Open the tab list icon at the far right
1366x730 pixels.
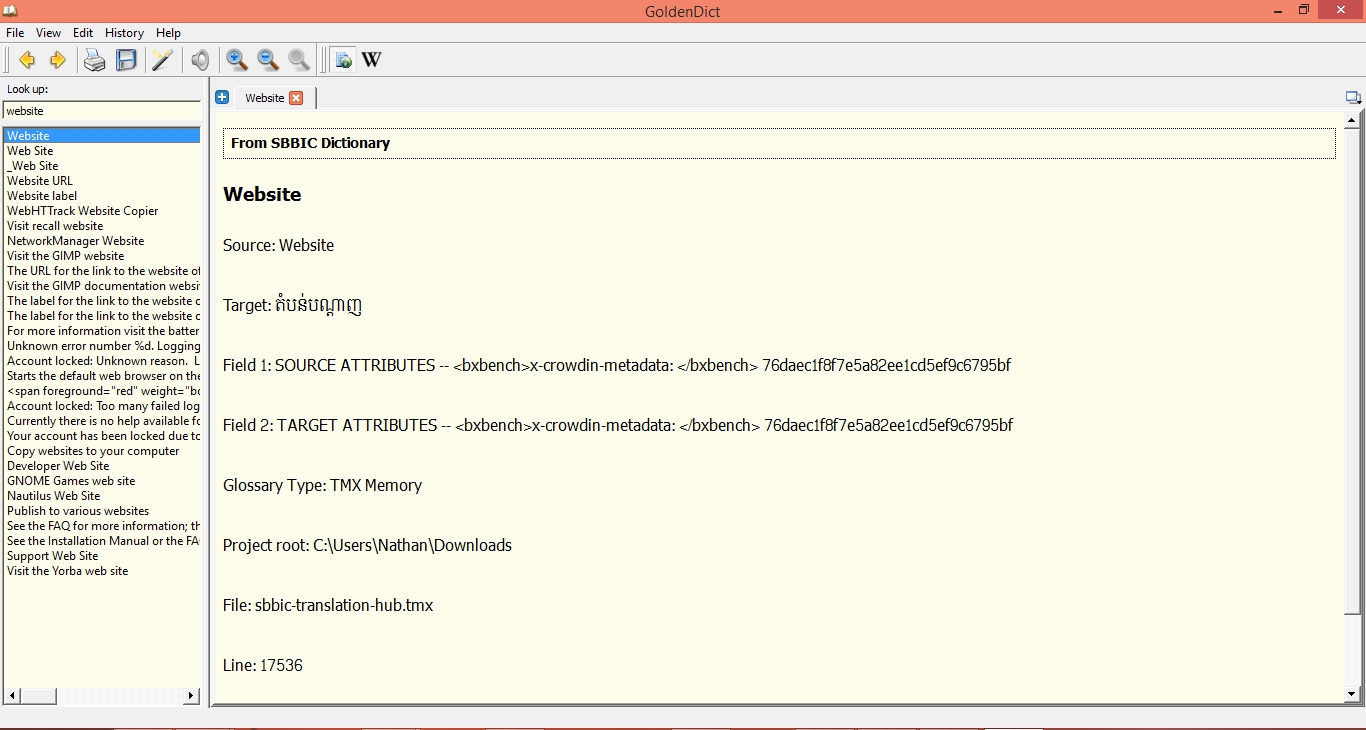tap(1353, 98)
